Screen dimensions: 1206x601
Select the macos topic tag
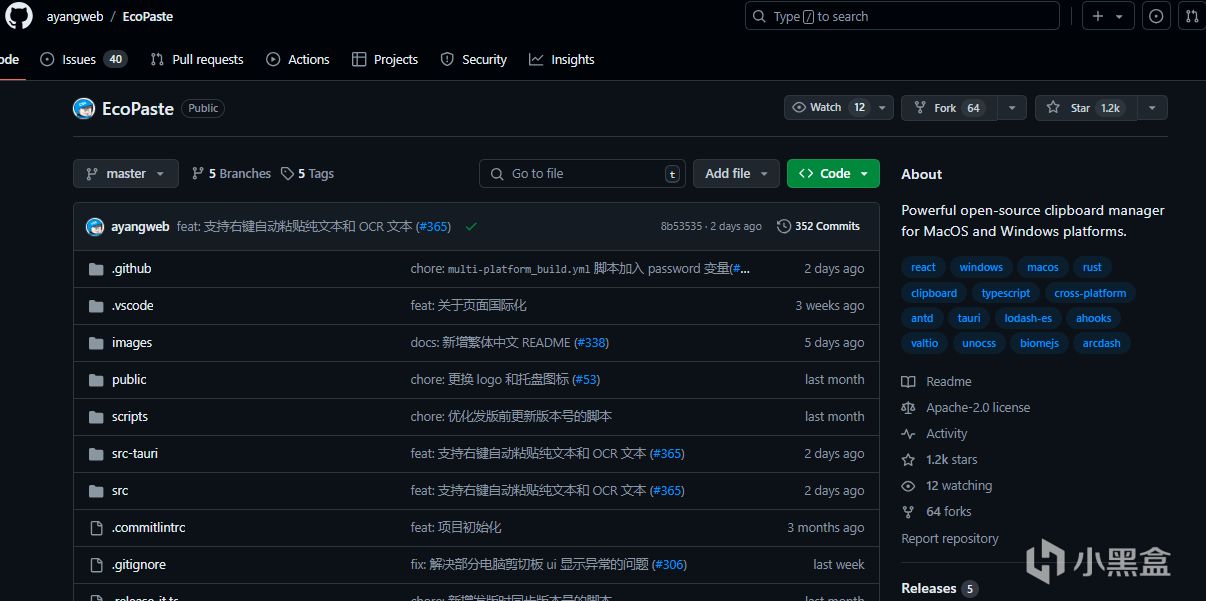click(x=1042, y=267)
